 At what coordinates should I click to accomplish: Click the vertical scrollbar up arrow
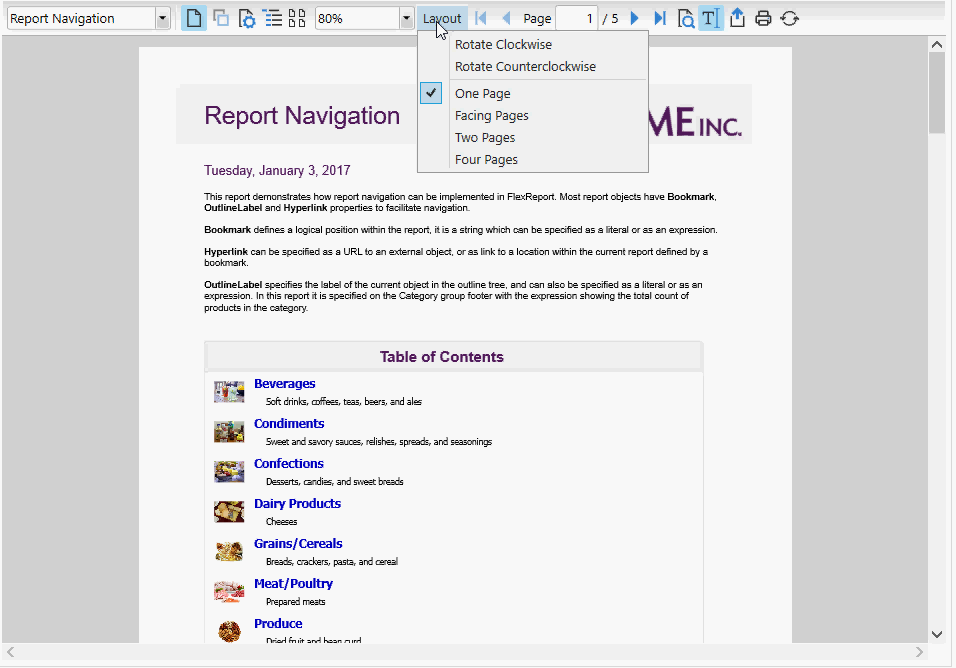(x=937, y=44)
